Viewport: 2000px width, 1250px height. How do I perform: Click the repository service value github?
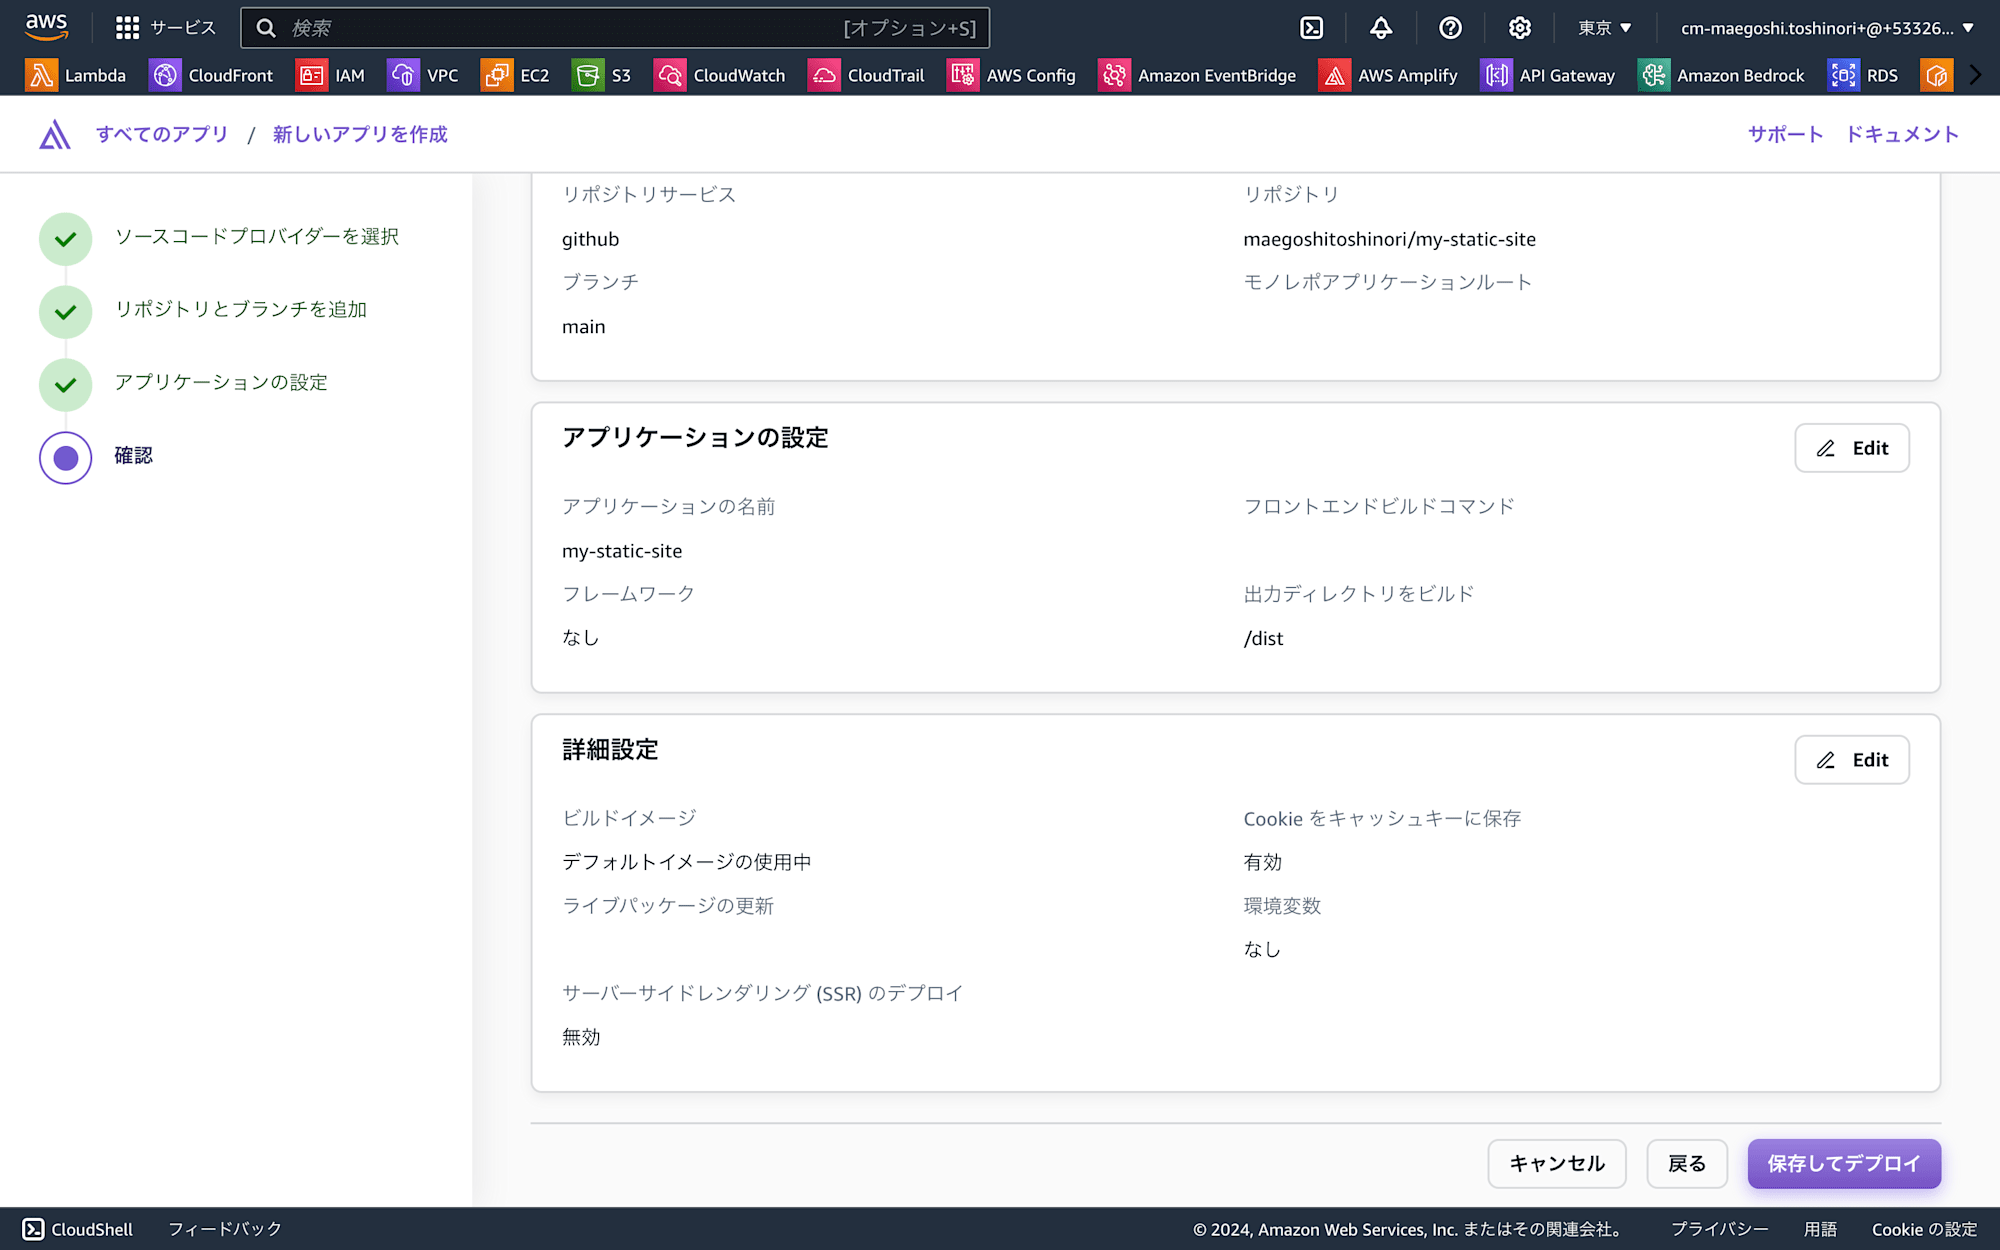point(590,239)
